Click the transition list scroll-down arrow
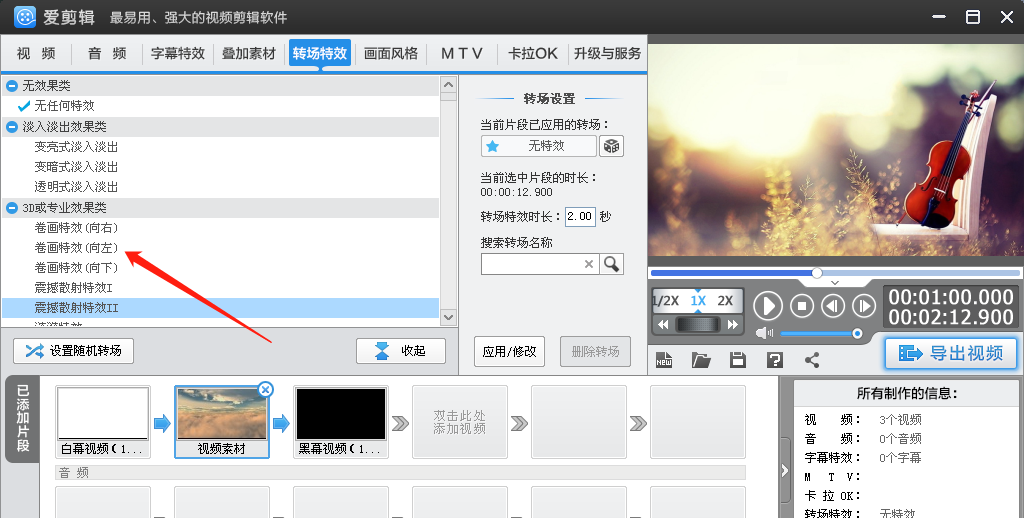Viewport: 1024px width, 518px height. (x=448, y=317)
